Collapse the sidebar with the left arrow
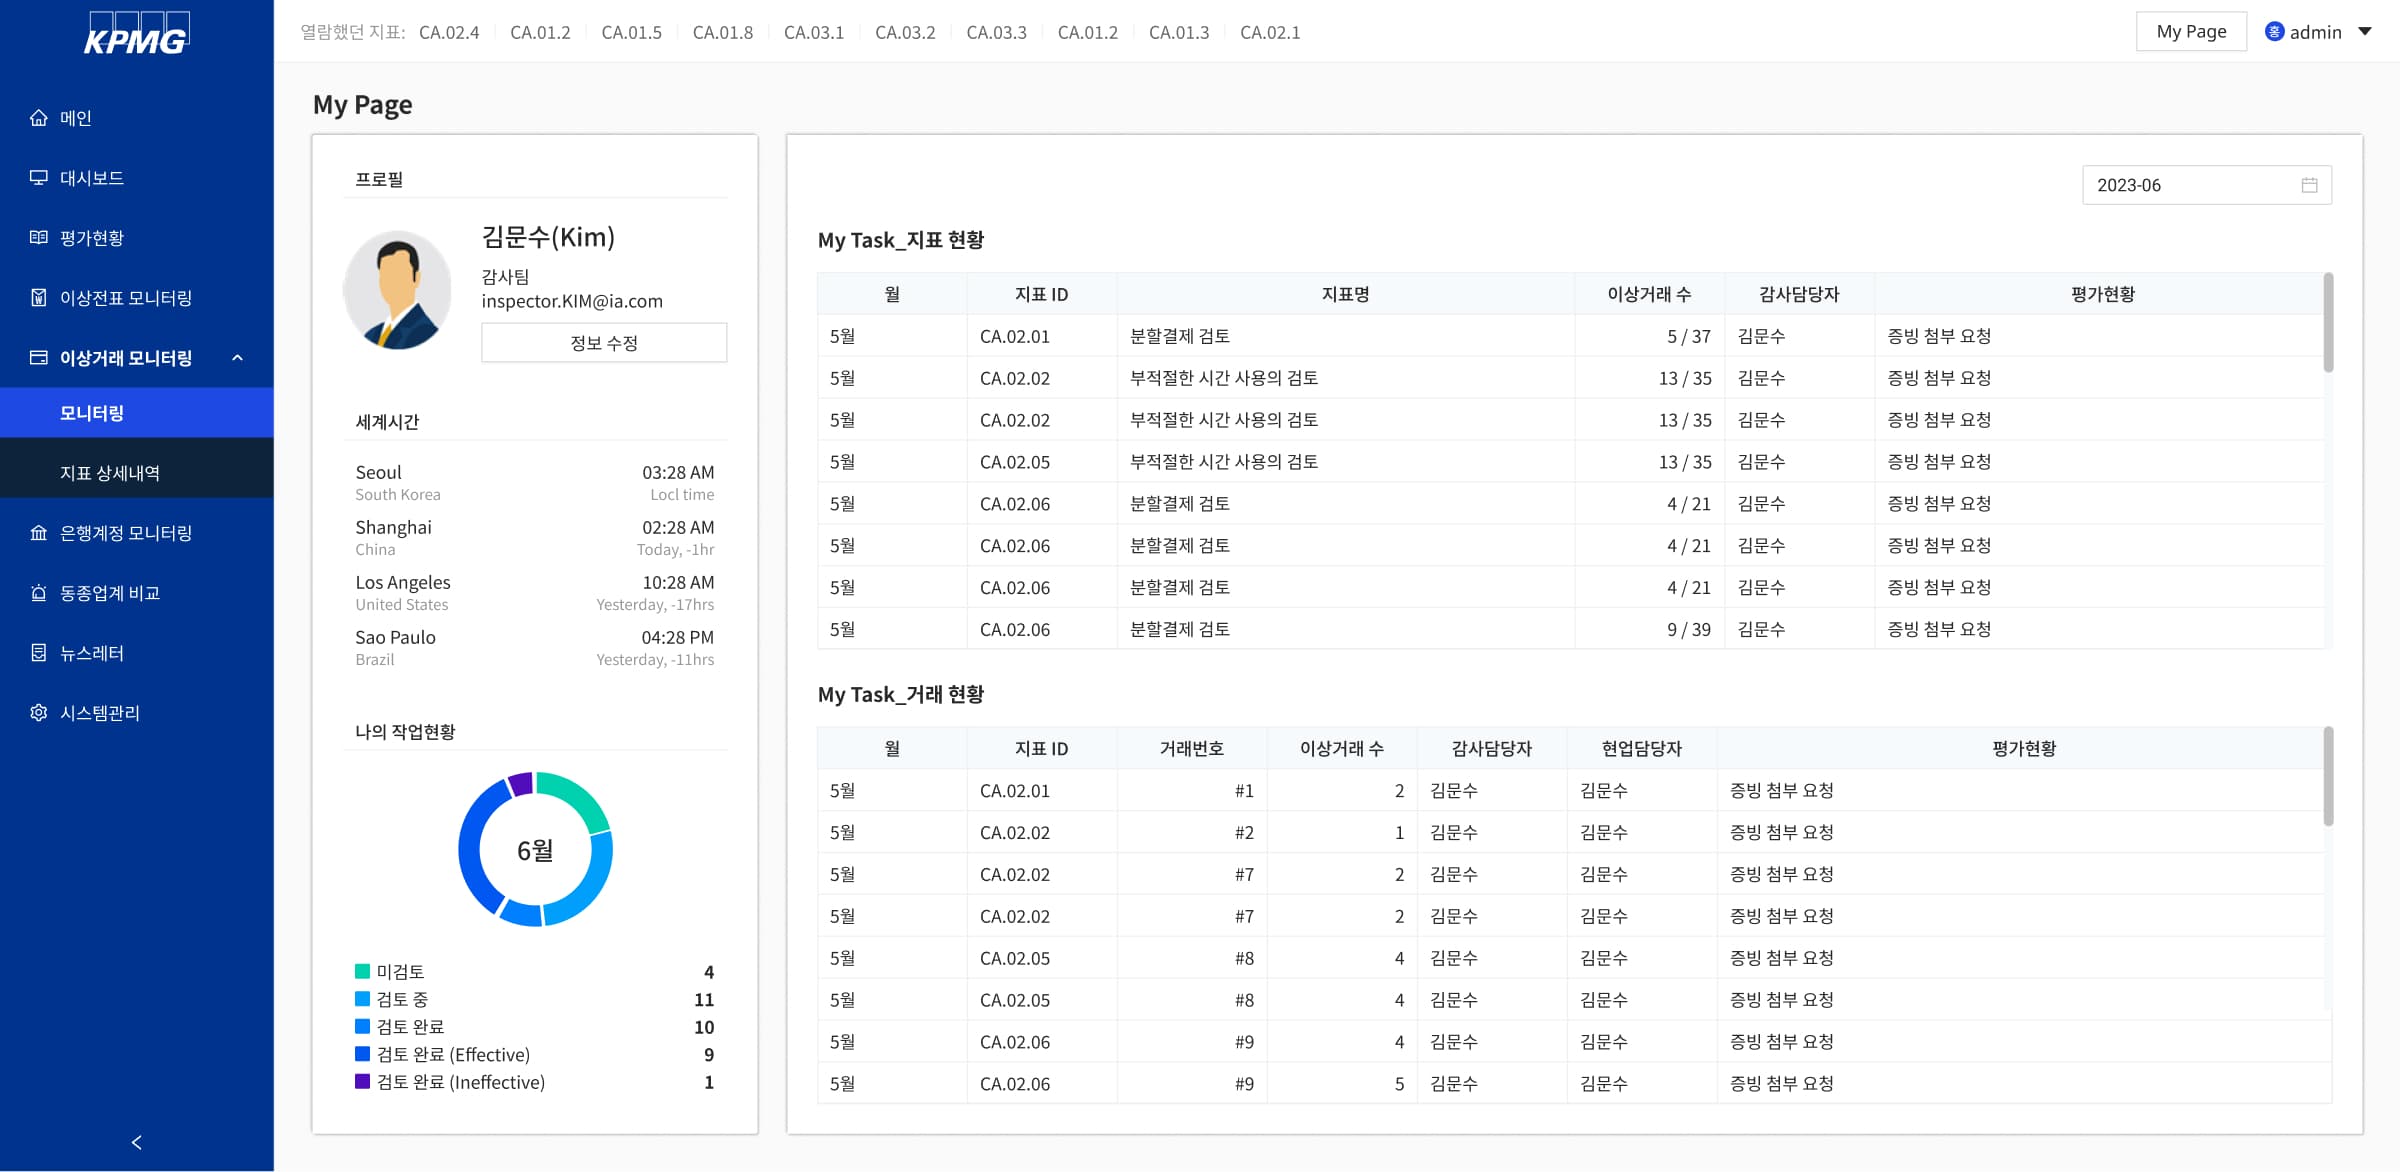The width and height of the screenshot is (2400, 1172). (137, 1142)
